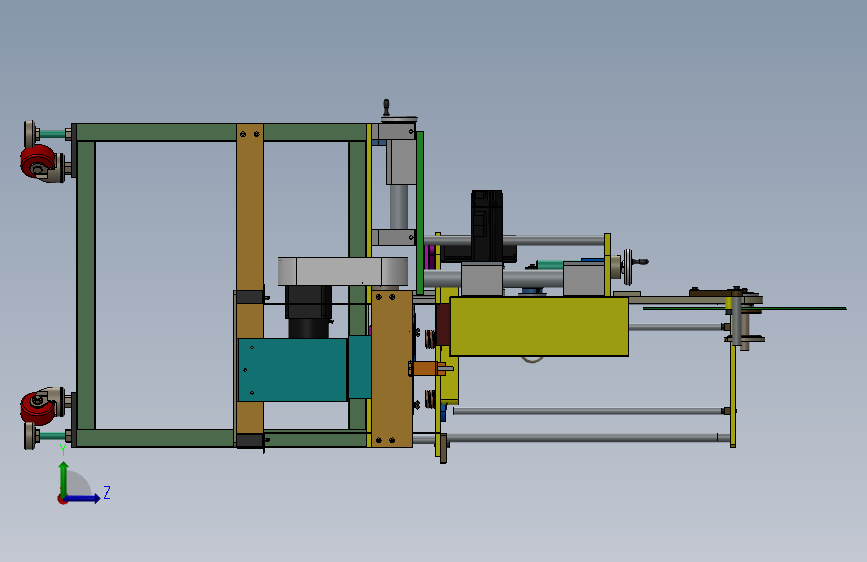
Task: Select the crank handle atop gray column
Action: coord(387,107)
